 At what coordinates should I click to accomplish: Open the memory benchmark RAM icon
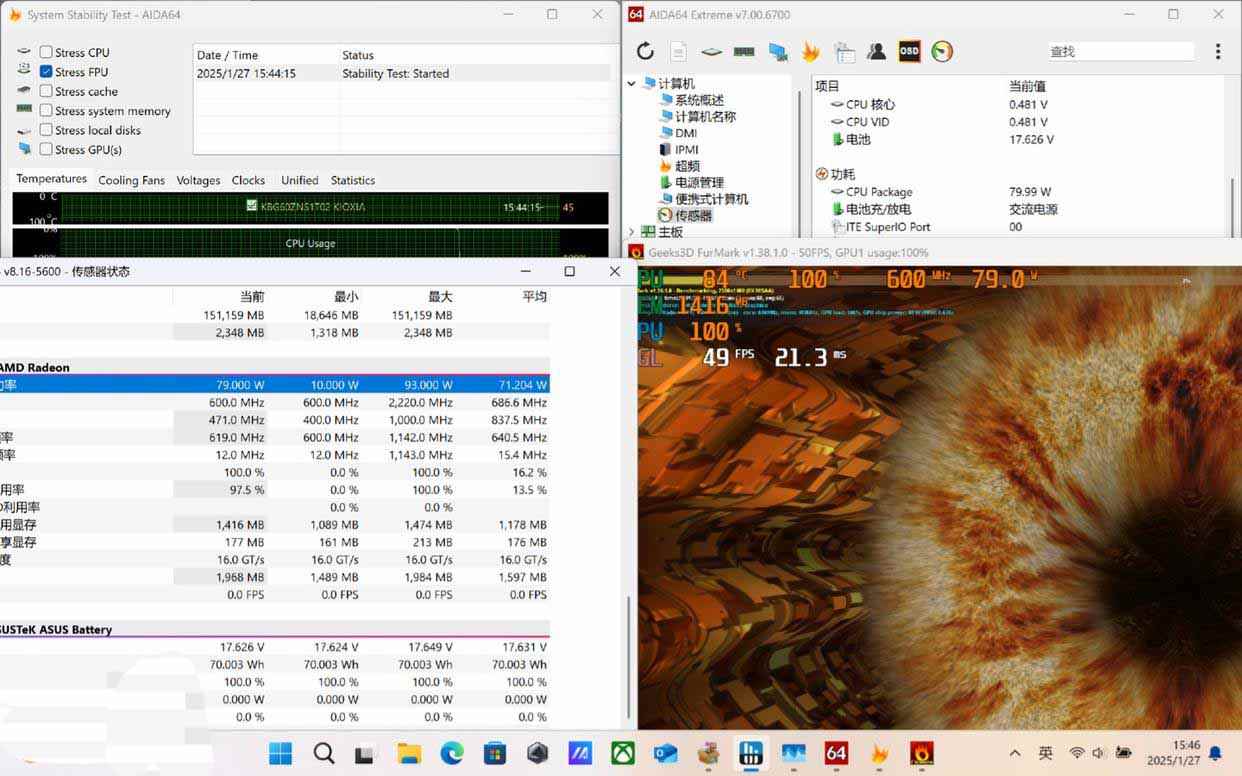(x=744, y=52)
